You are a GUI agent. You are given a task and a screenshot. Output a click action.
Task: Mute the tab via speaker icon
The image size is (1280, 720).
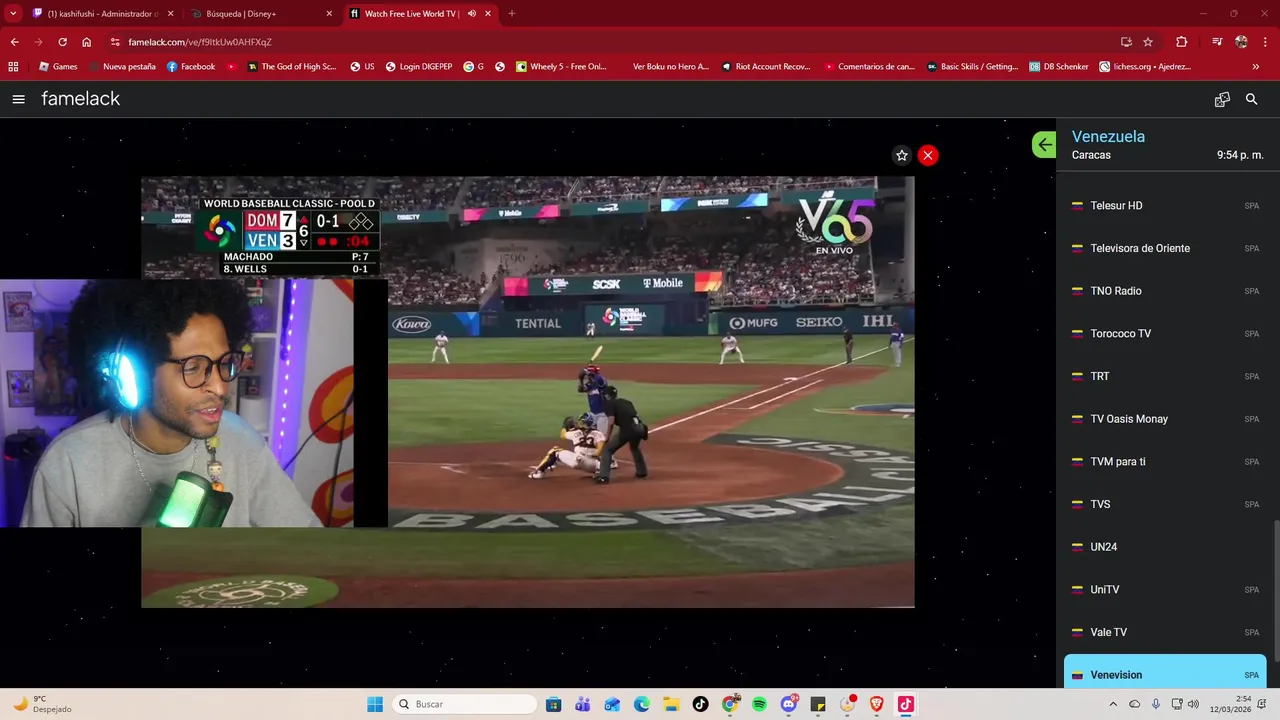coord(472,14)
